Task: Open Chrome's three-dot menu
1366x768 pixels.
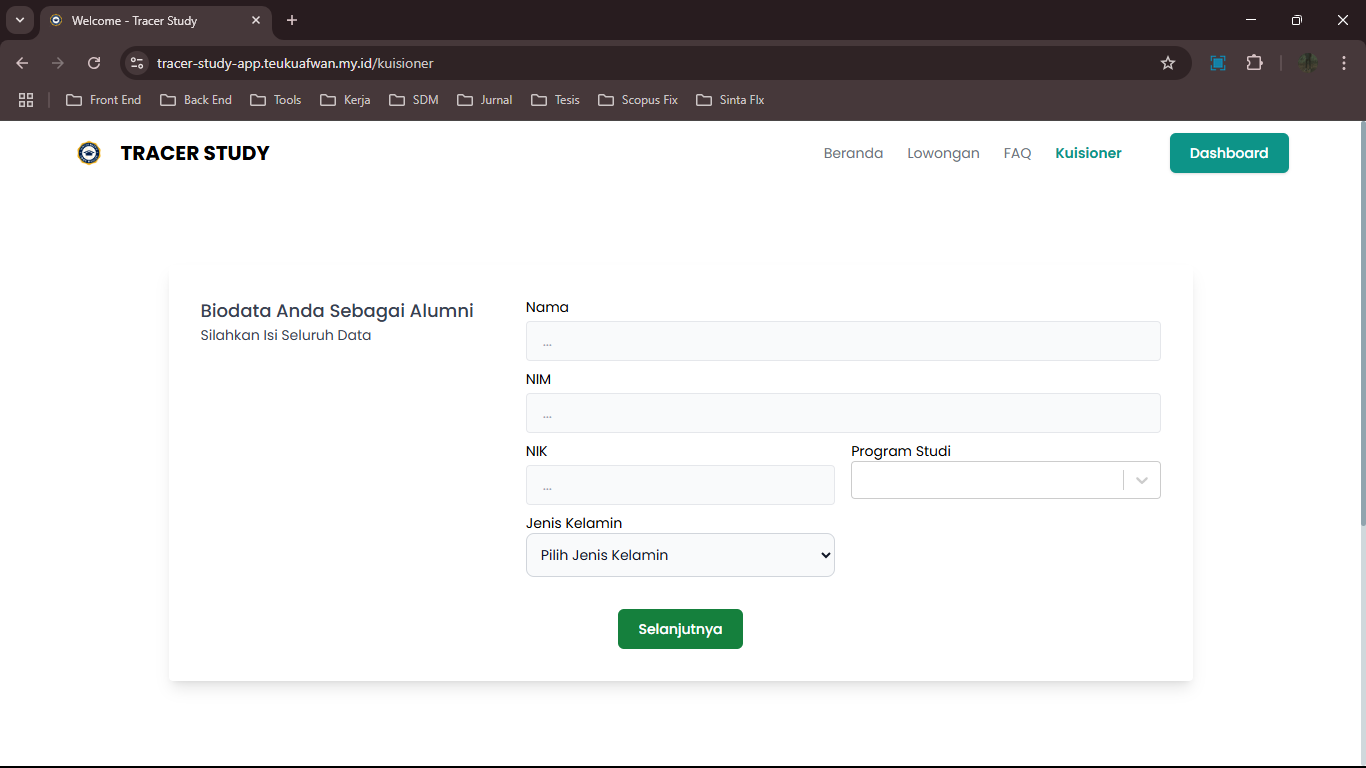Action: coord(1344,63)
